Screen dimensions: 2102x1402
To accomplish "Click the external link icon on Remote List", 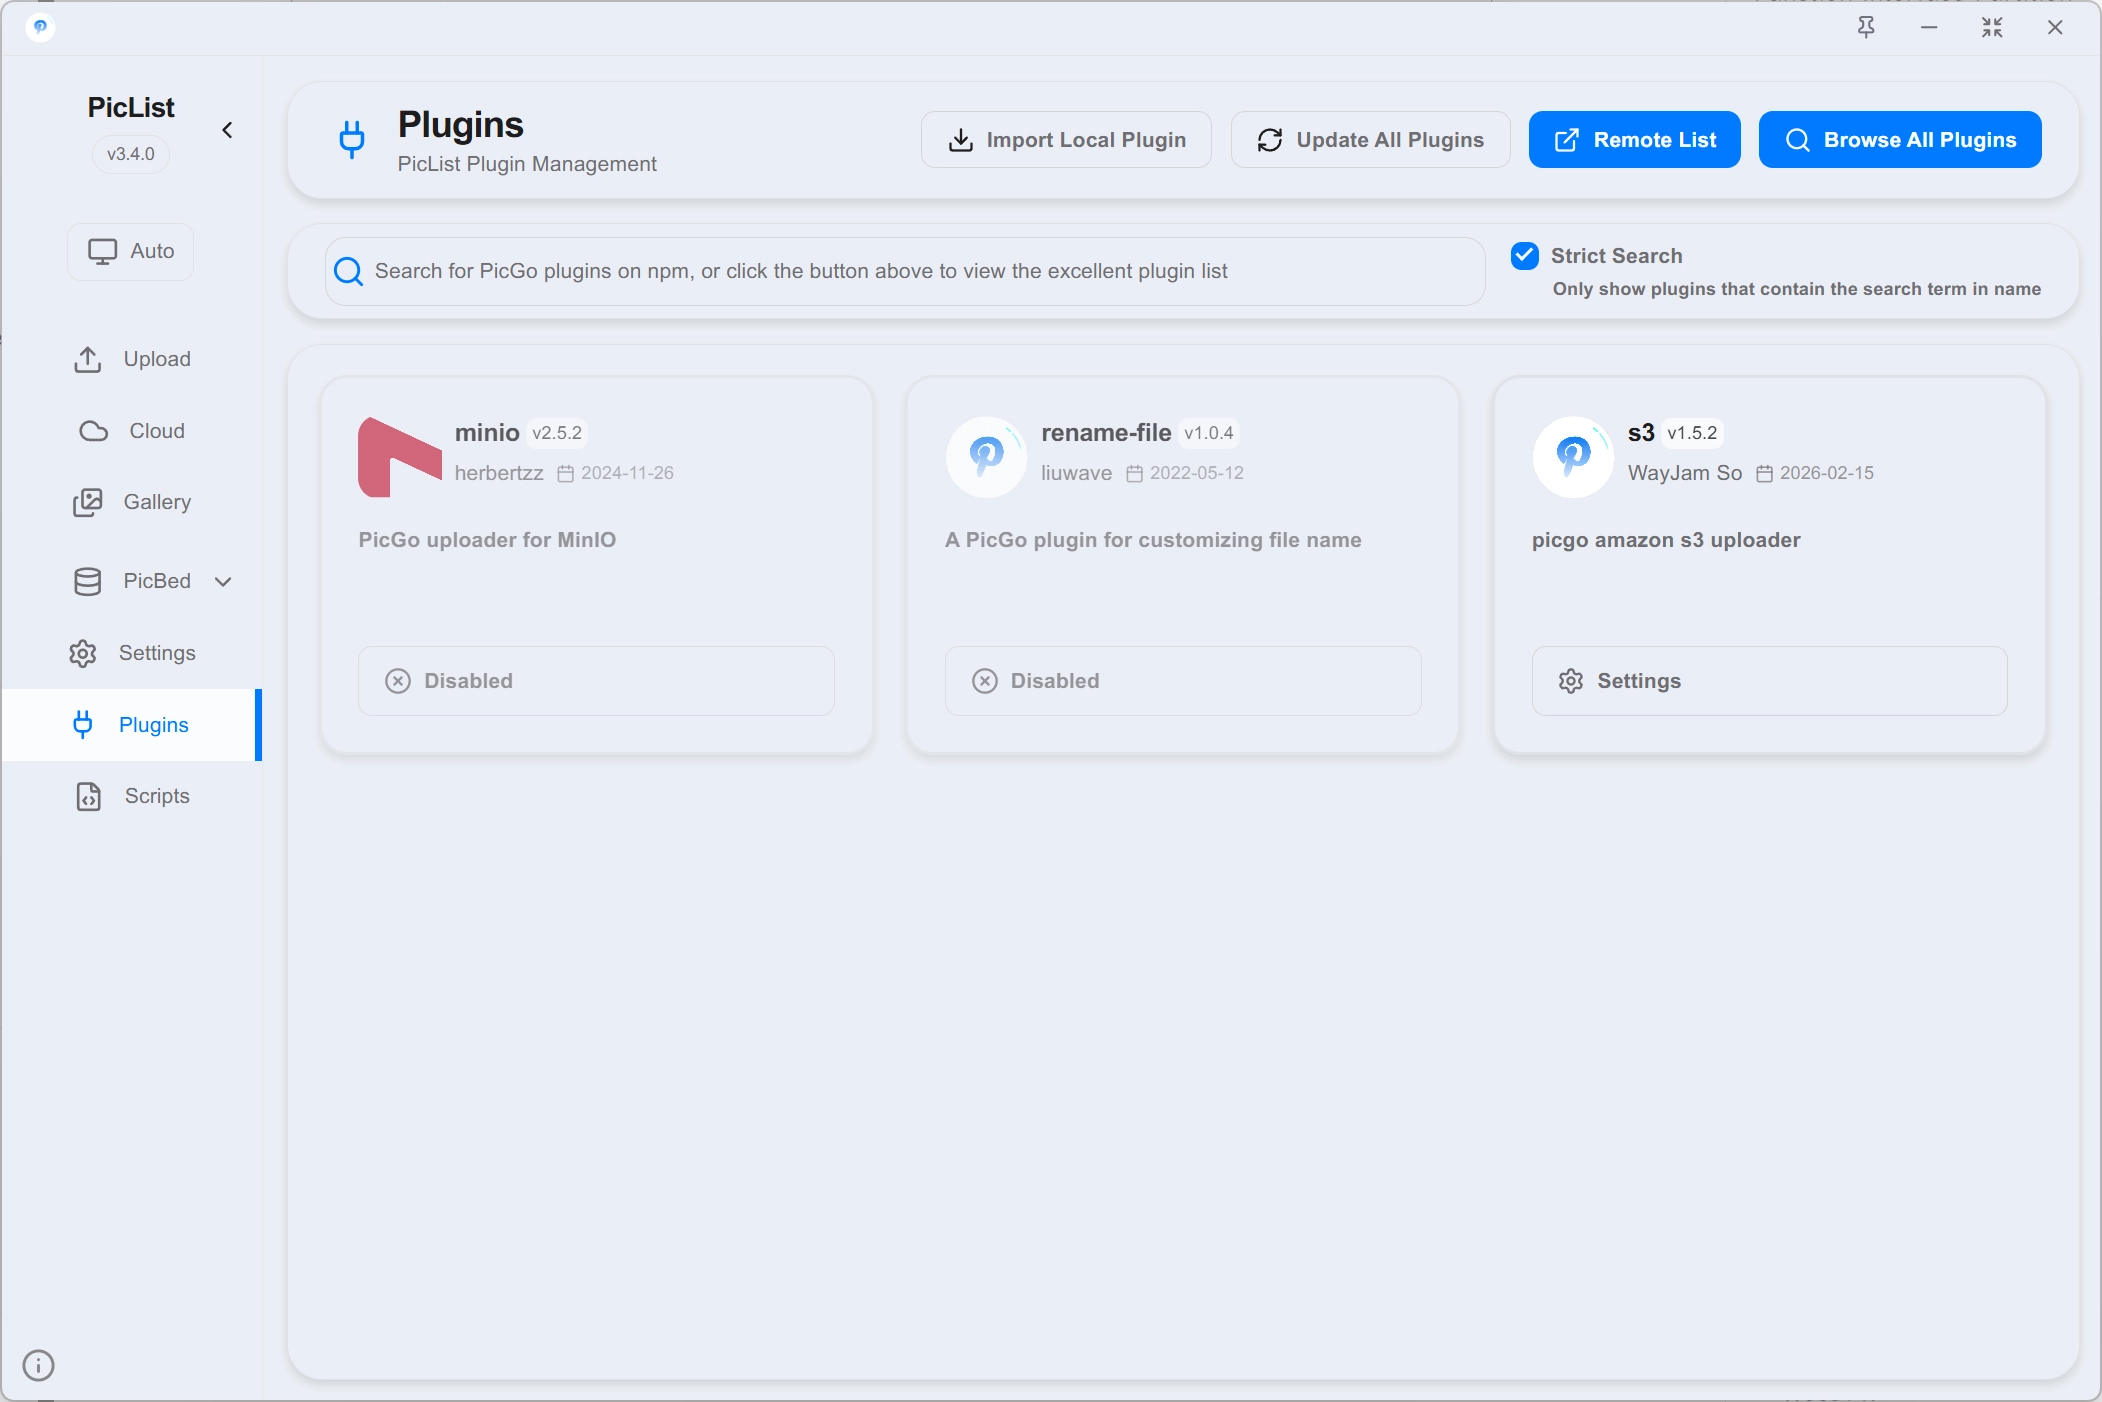I will (x=1567, y=140).
